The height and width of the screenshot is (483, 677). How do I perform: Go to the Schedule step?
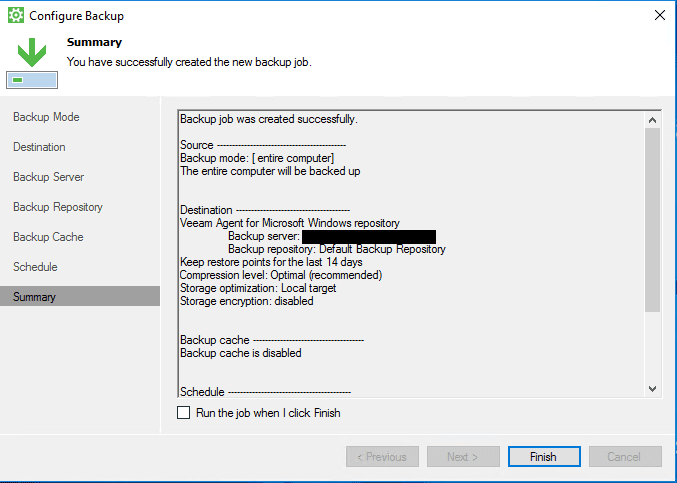point(35,267)
